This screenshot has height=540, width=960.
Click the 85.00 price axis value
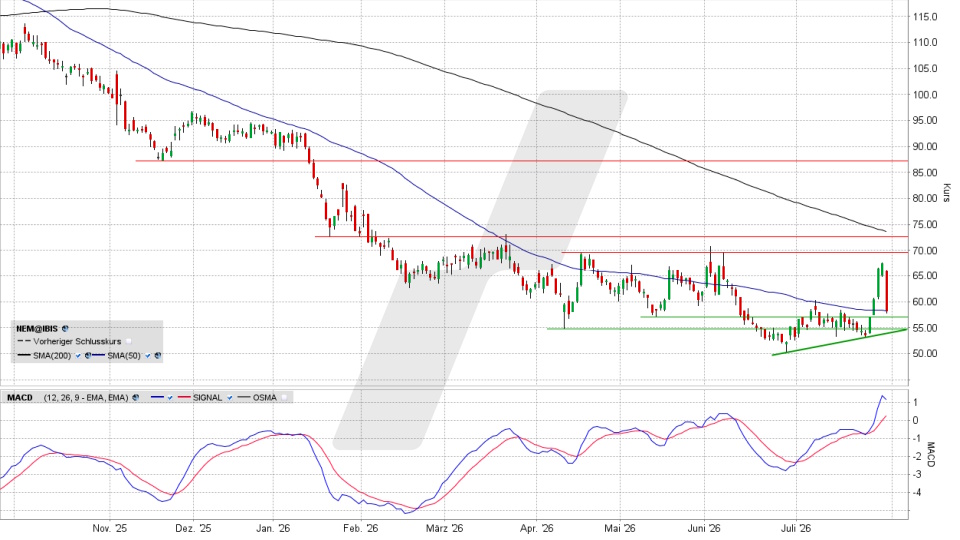925,172
